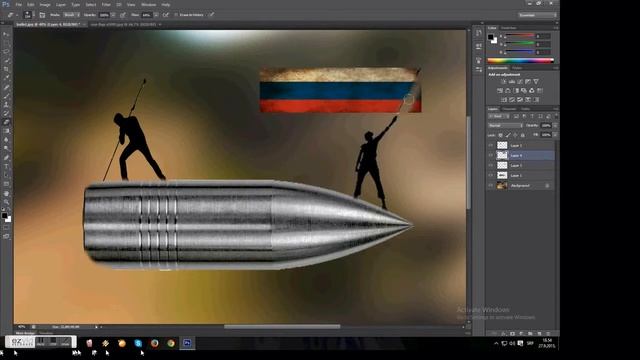Add a Hue/Saturation adjustment
Image resolution: width=640 pixels, height=360 pixels.
(x=500, y=91)
